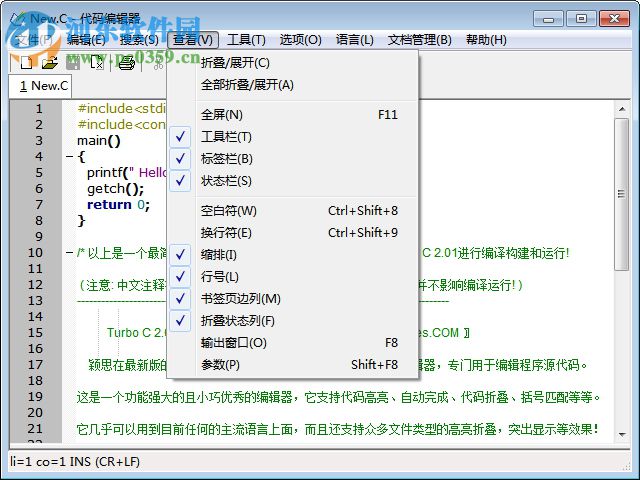Toggle 状态栏(S) checked menu item

[x=292, y=181]
